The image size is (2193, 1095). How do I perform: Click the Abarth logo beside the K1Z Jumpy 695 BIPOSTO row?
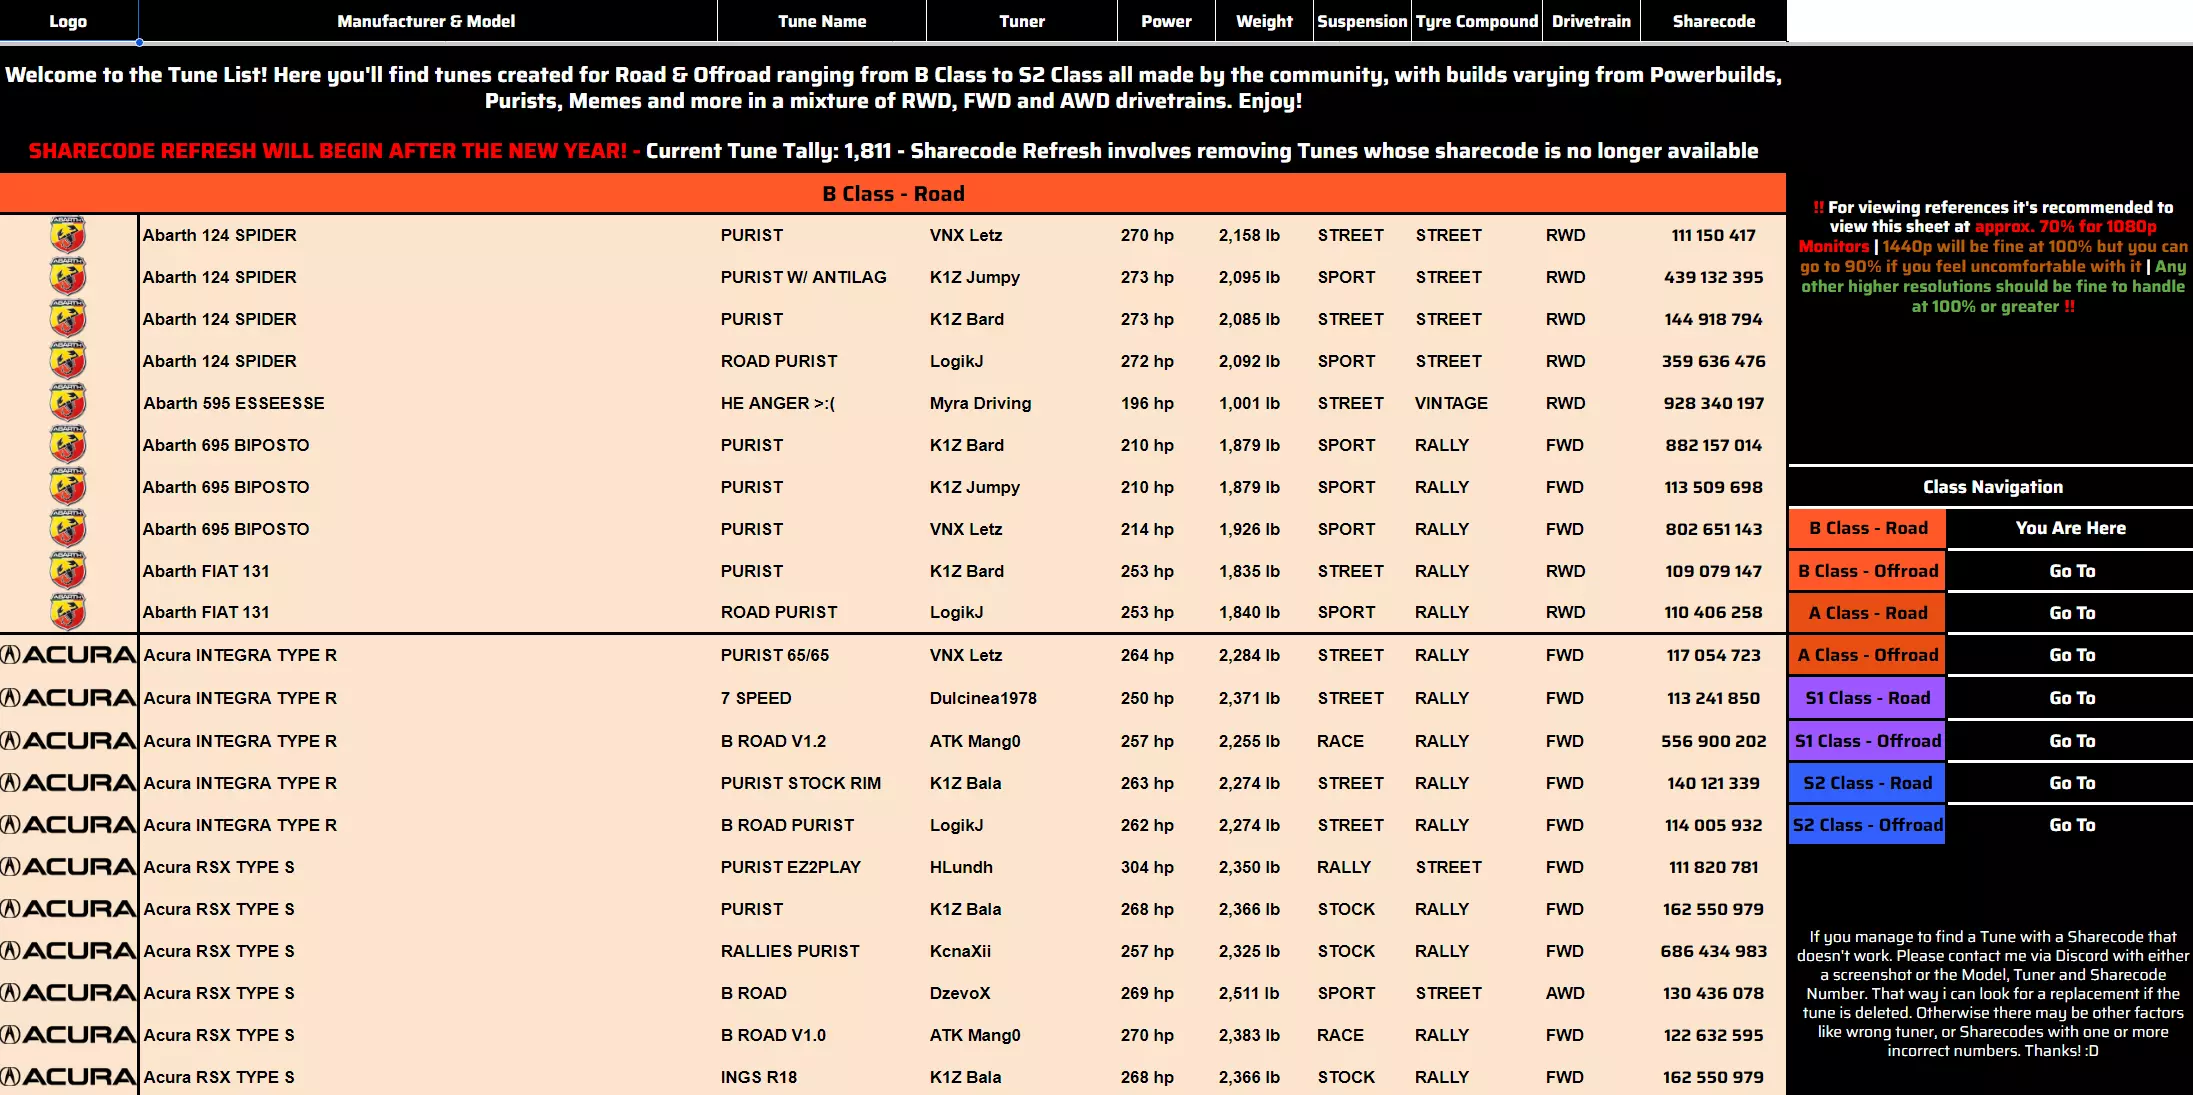pyautogui.click(x=68, y=487)
